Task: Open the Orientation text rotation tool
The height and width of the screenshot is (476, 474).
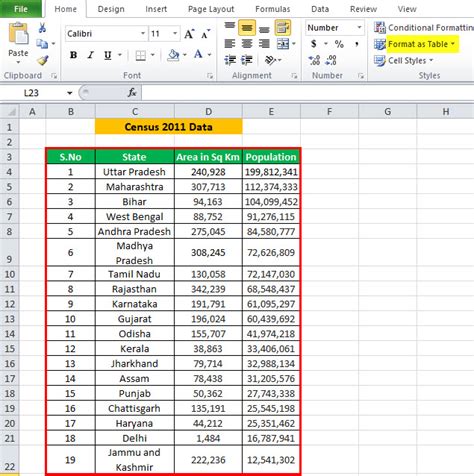Action: pyautogui.click(x=270, y=60)
